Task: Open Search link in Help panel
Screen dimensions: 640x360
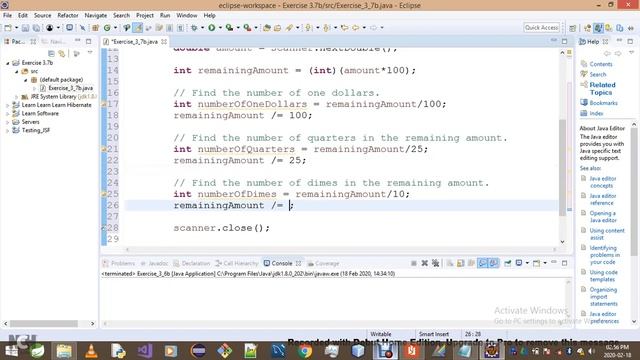Action: coord(598,74)
